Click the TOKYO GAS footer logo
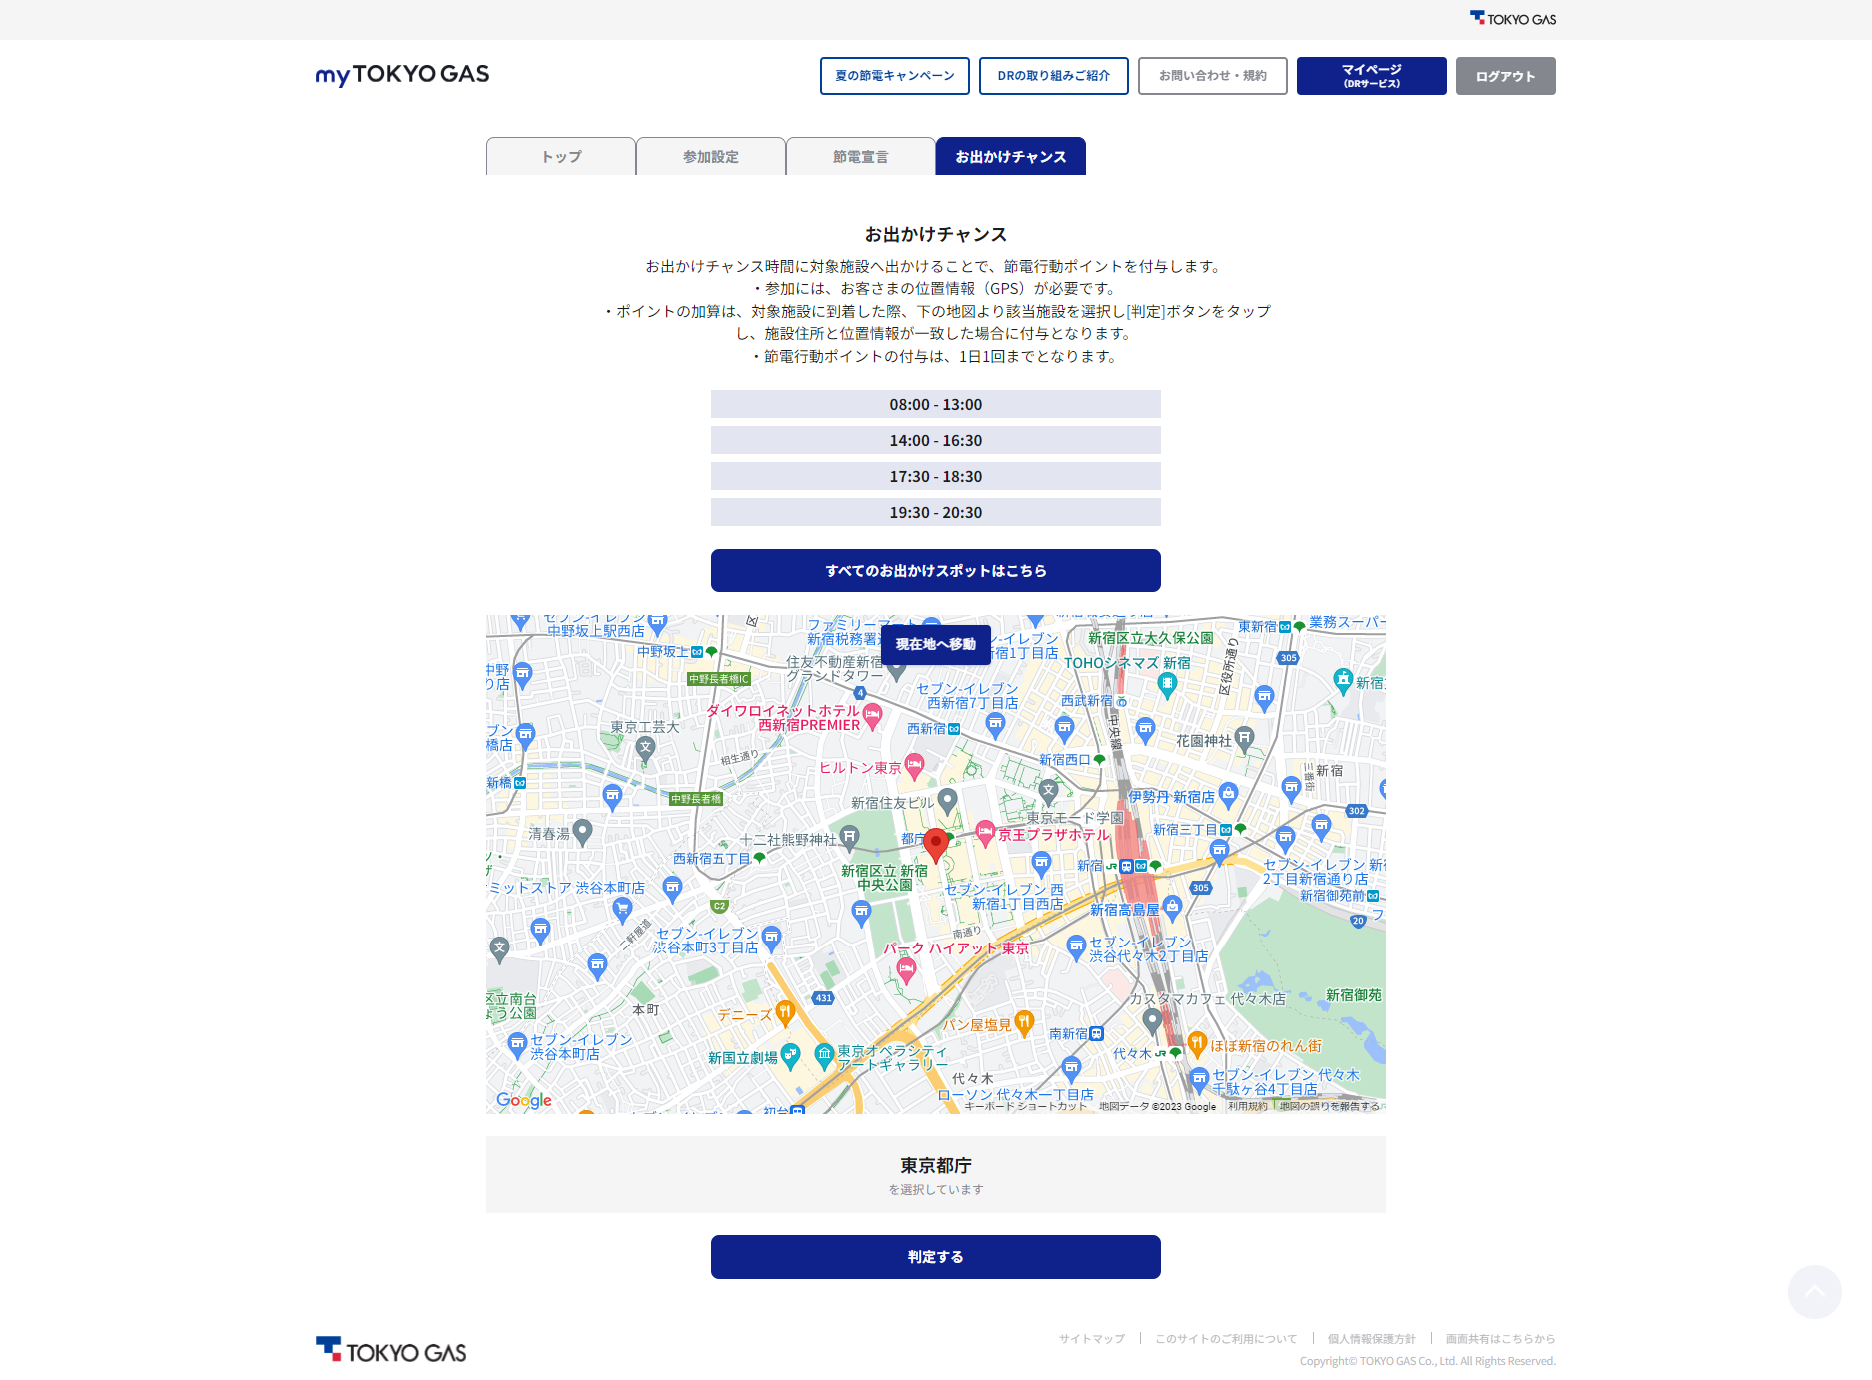 [391, 1349]
